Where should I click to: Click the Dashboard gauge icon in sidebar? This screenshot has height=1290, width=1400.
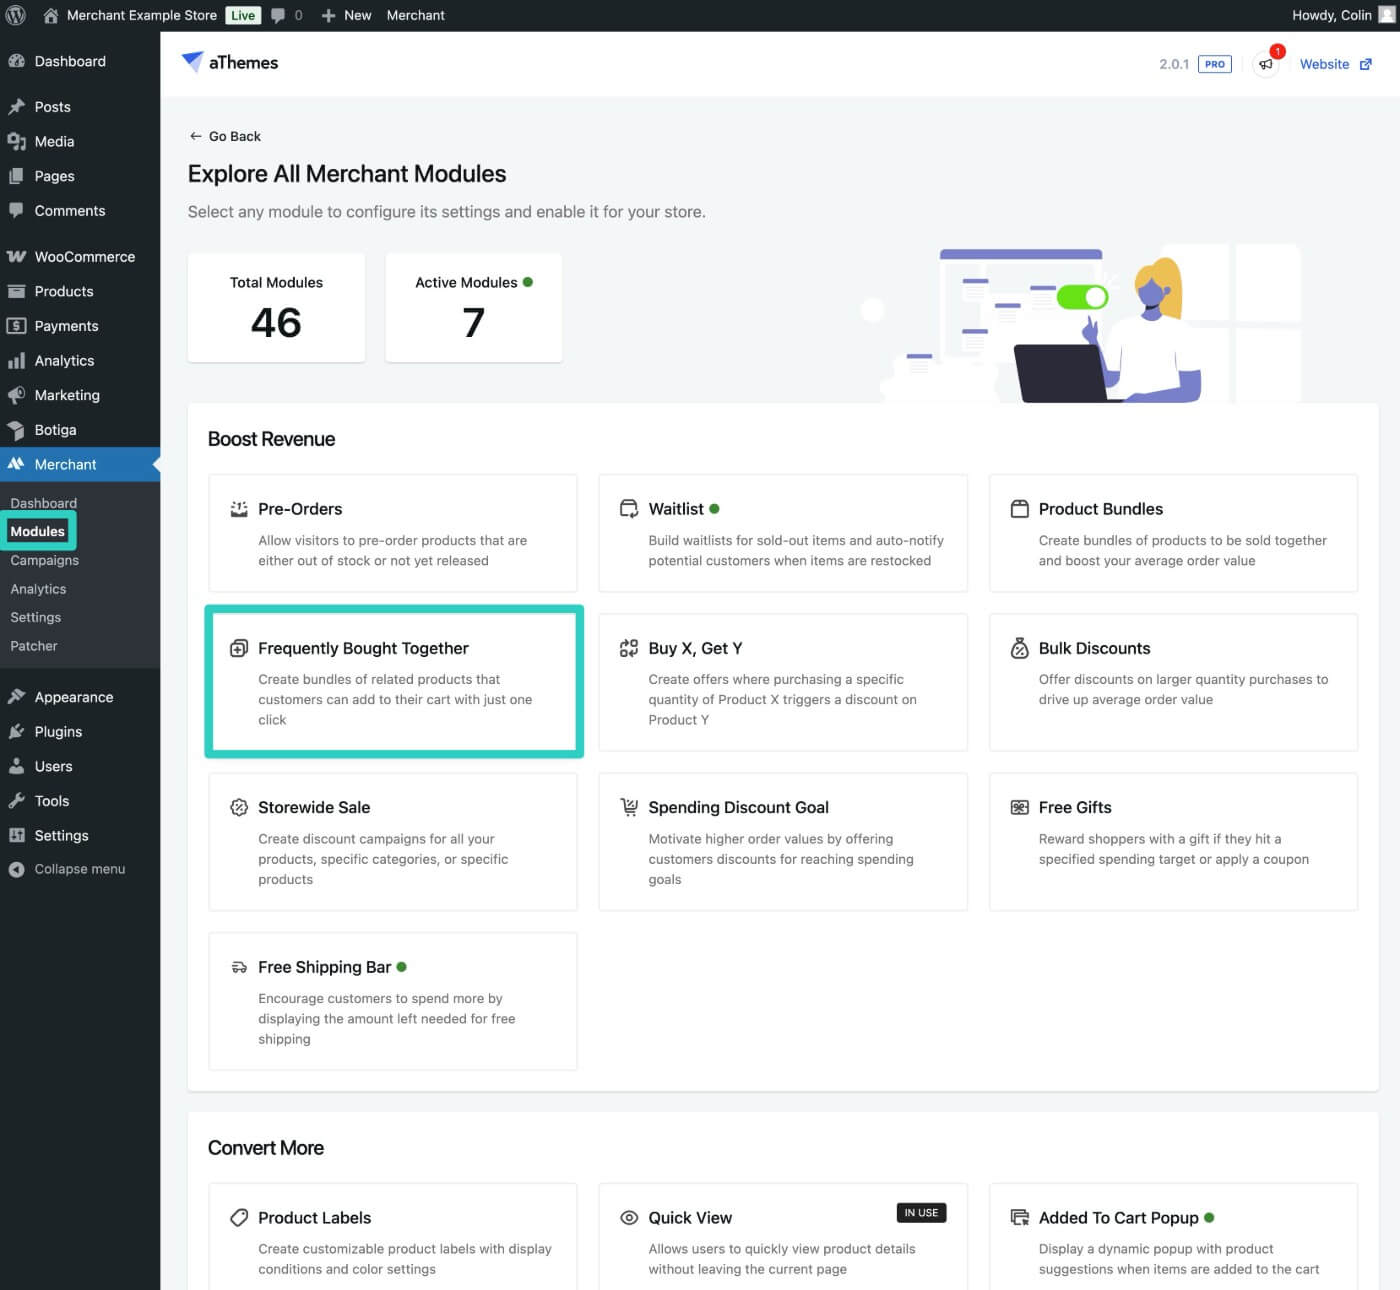[x=16, y=61]
